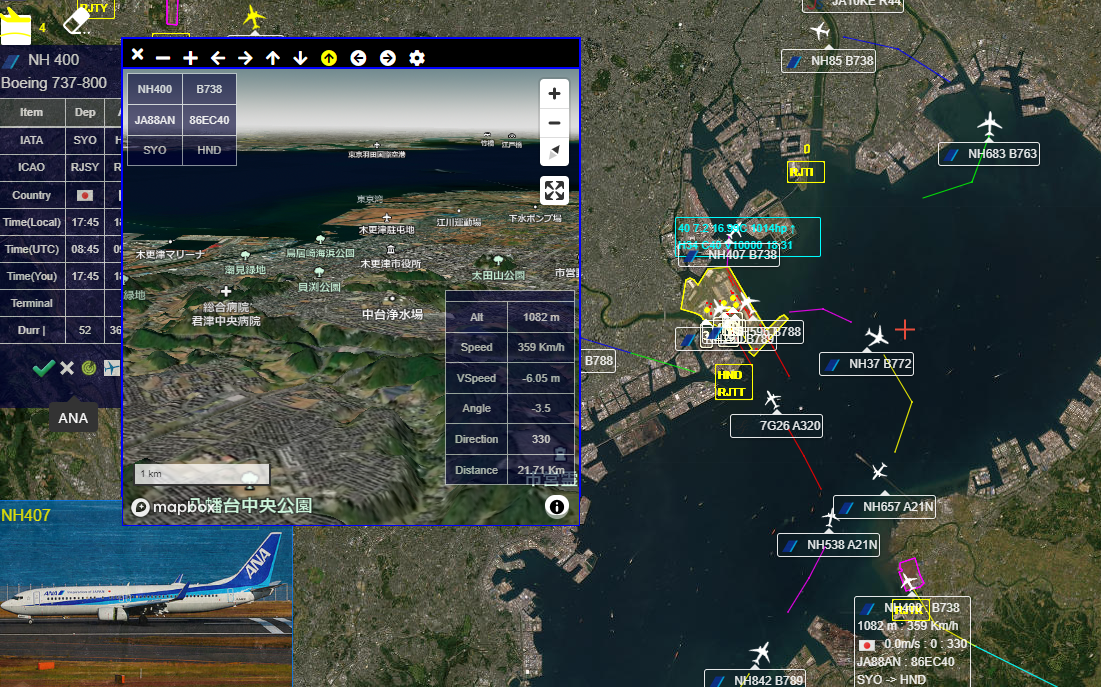Close the 3D view popup window

tap(138, 54)
